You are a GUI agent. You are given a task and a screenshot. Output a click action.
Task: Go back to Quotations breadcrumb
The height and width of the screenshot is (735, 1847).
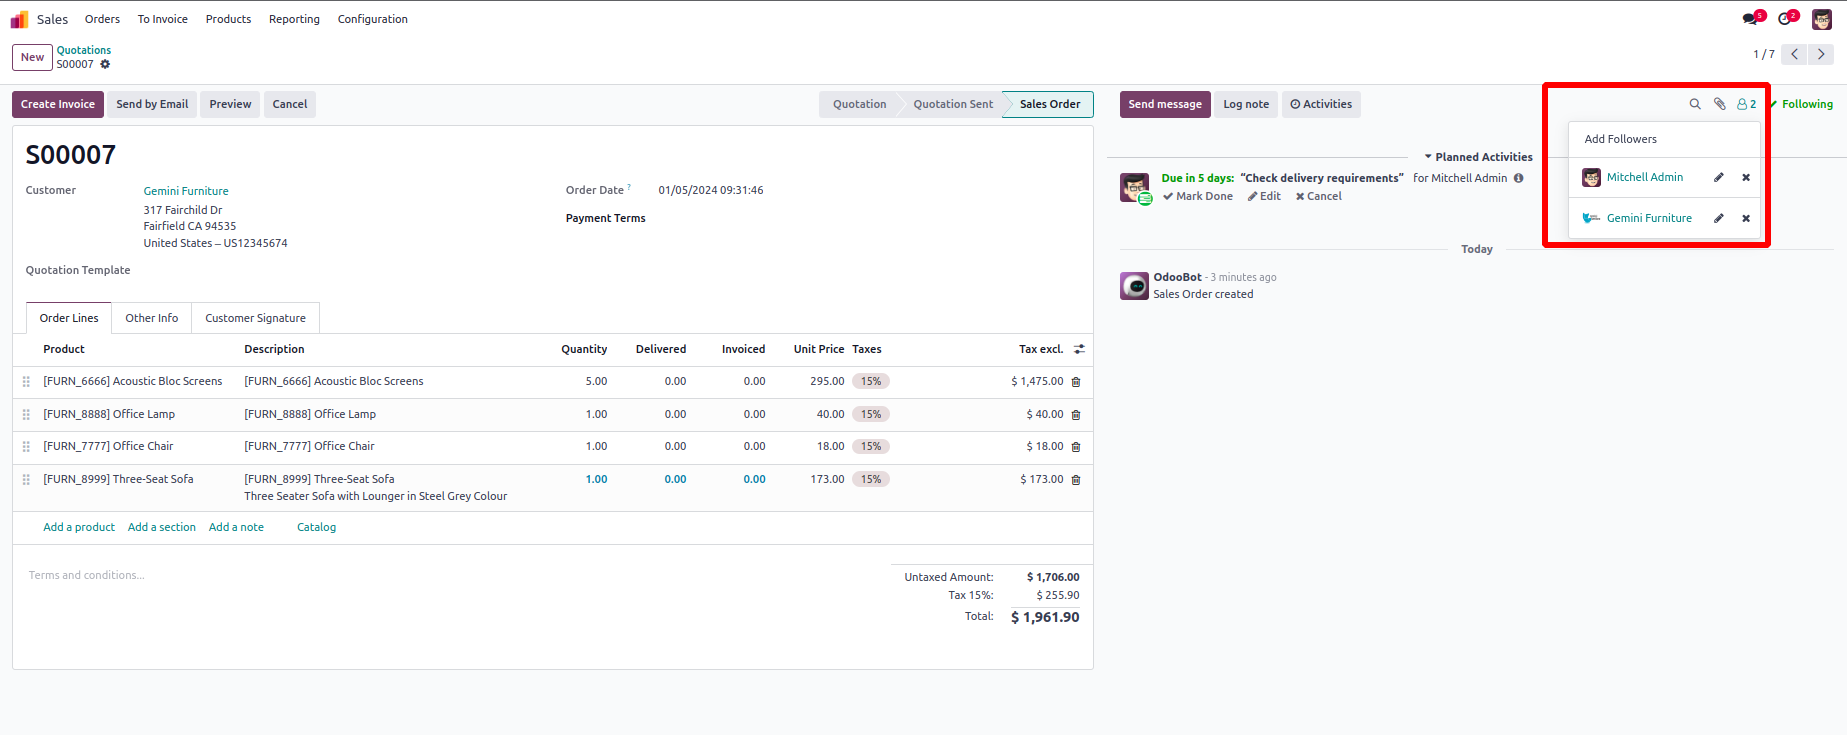tap(84, 50)
